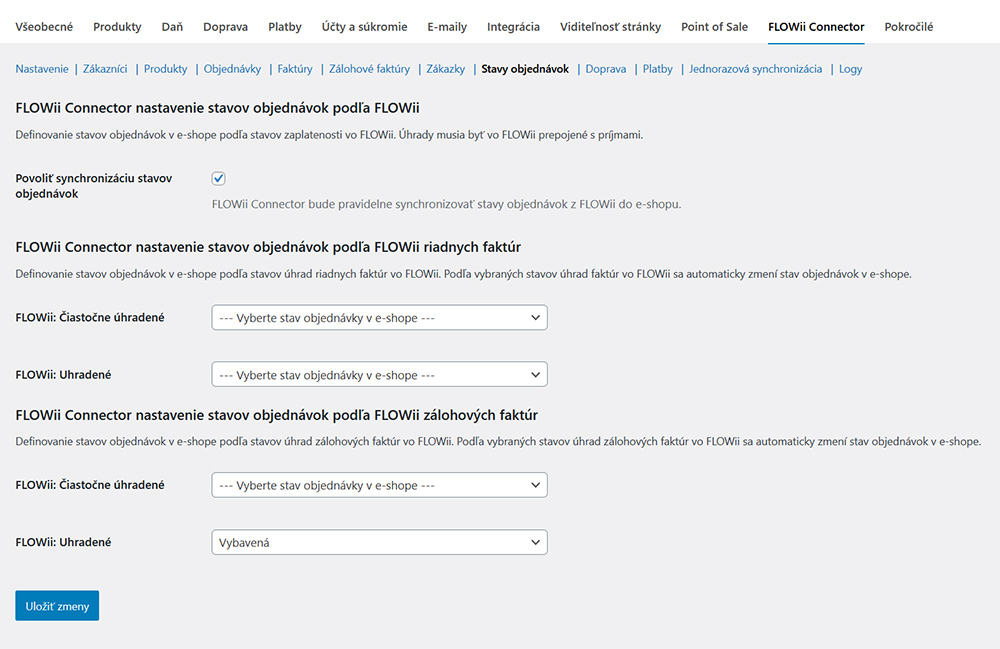
Task: Select the Platby main tab
Action: 285,27
